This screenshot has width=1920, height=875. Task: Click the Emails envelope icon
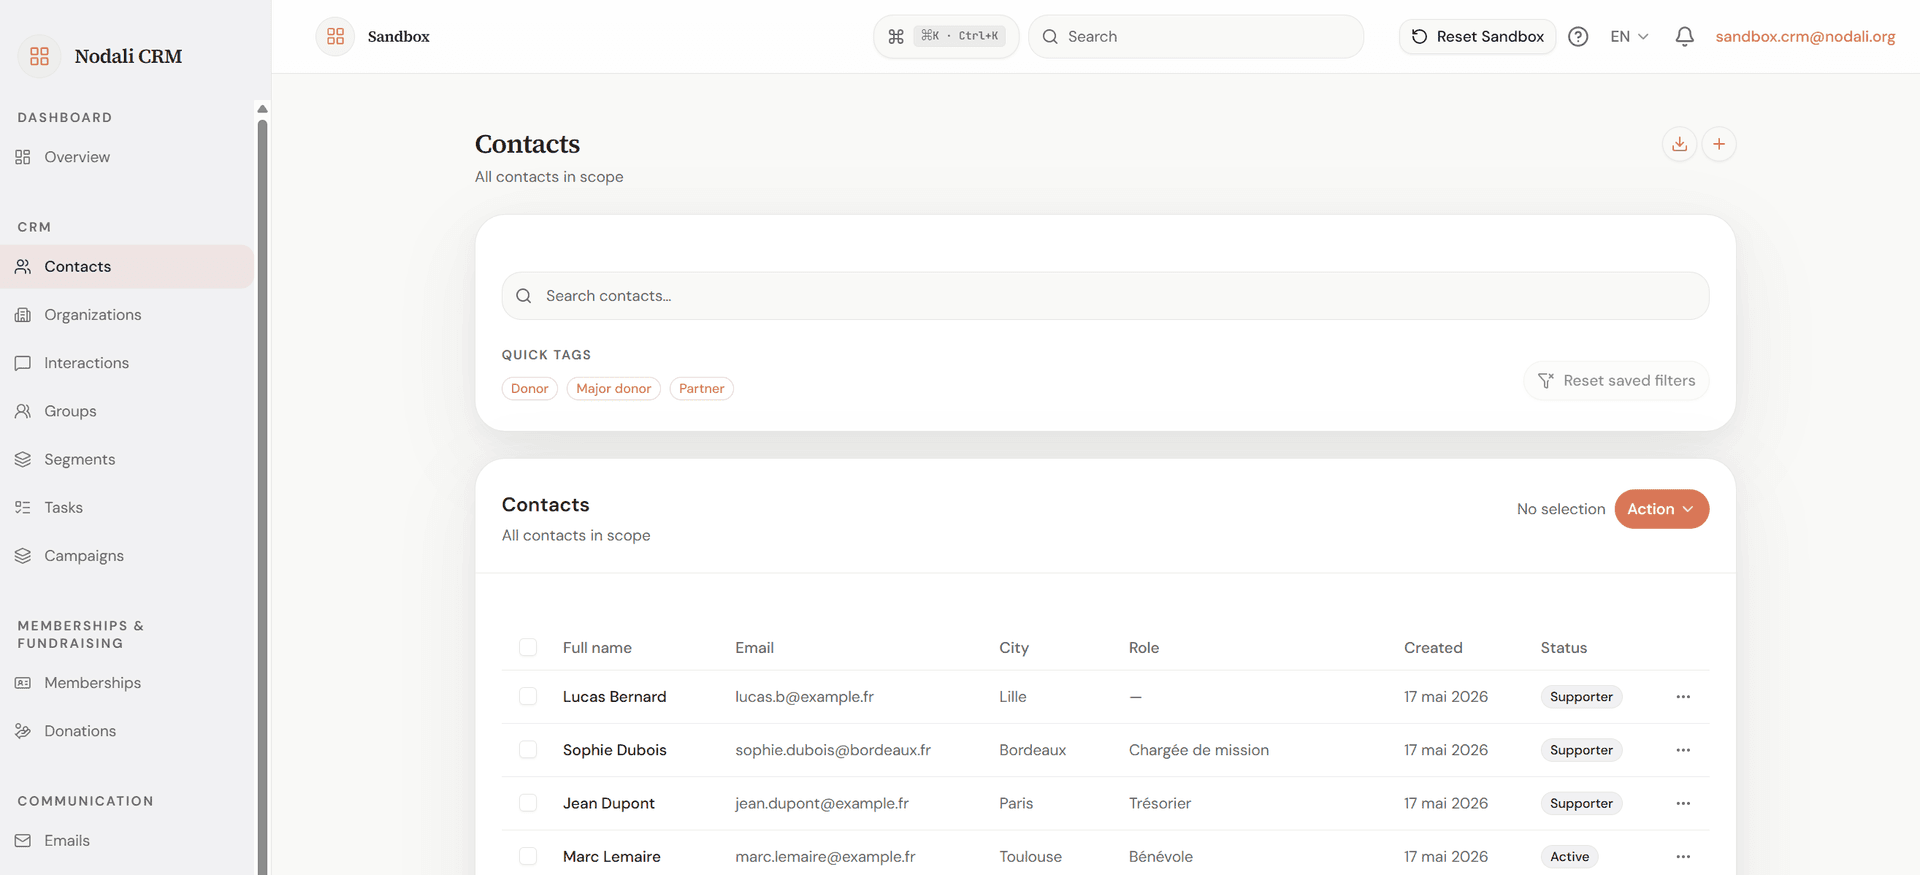[23, 841]
